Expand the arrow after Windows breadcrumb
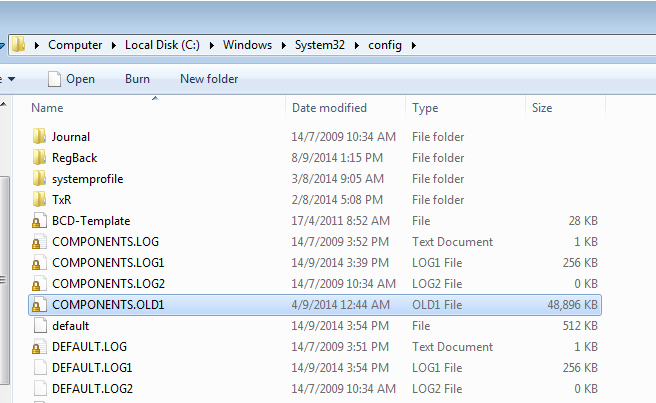 click(x=284, y=45)
